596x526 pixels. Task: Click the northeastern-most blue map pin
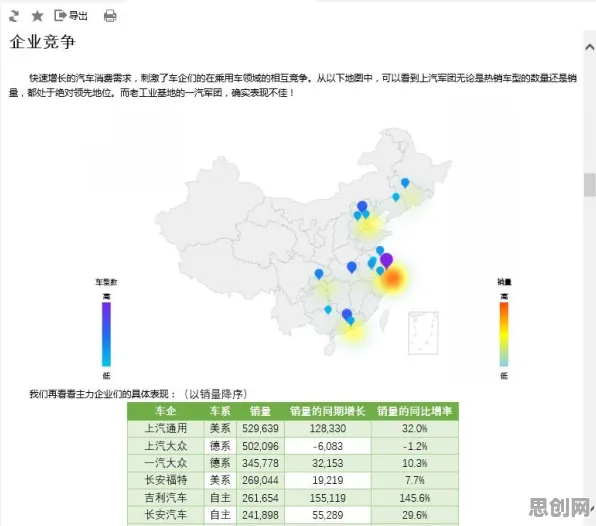pos(405,183)
